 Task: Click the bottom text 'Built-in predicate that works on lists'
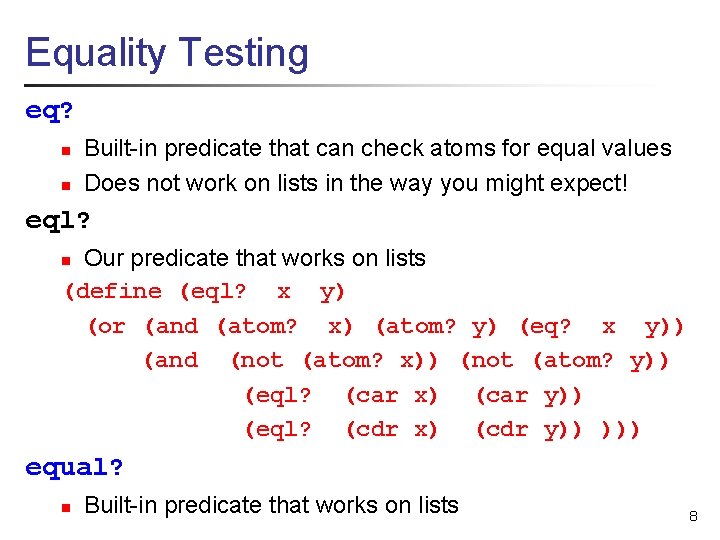(271, 505)
